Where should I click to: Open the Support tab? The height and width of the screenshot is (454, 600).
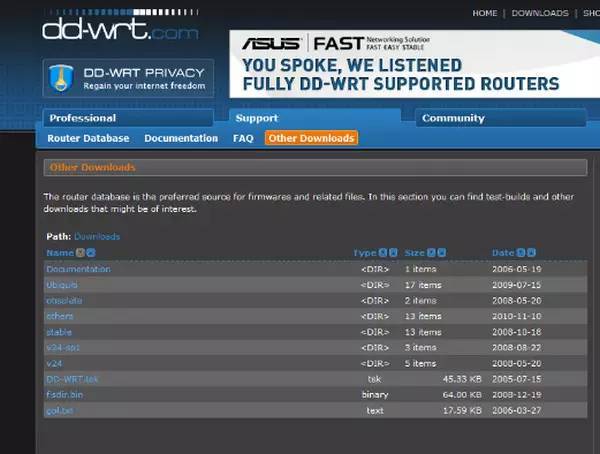(x=315, y=118)
